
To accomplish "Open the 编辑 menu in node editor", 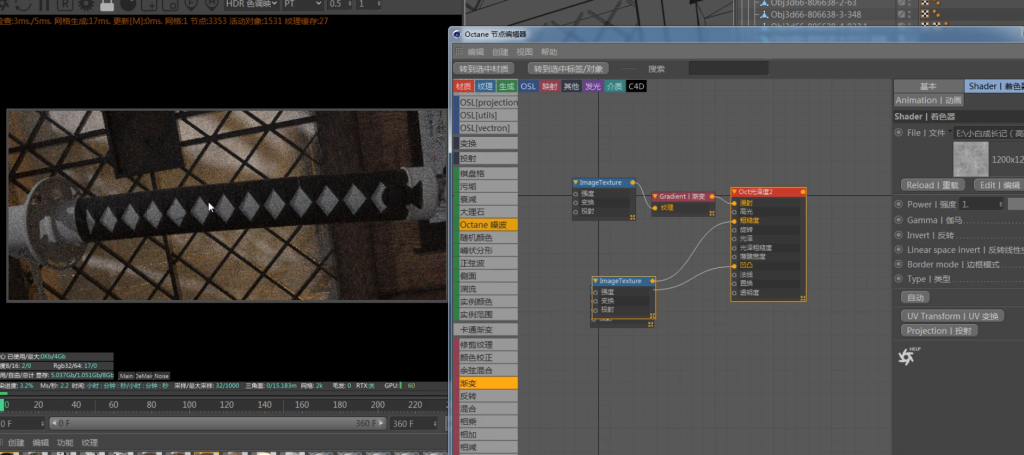I will click(x=475, y=52).
